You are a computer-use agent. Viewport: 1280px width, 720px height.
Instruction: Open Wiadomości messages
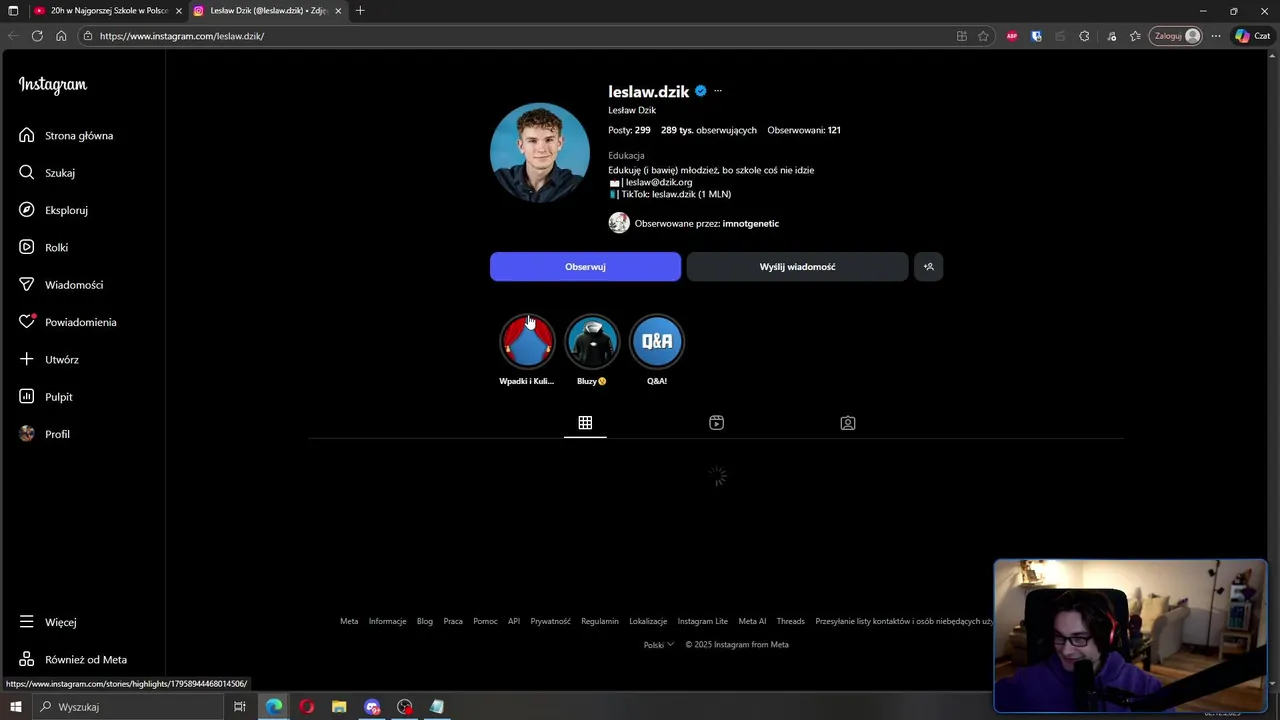coord(61,285)
